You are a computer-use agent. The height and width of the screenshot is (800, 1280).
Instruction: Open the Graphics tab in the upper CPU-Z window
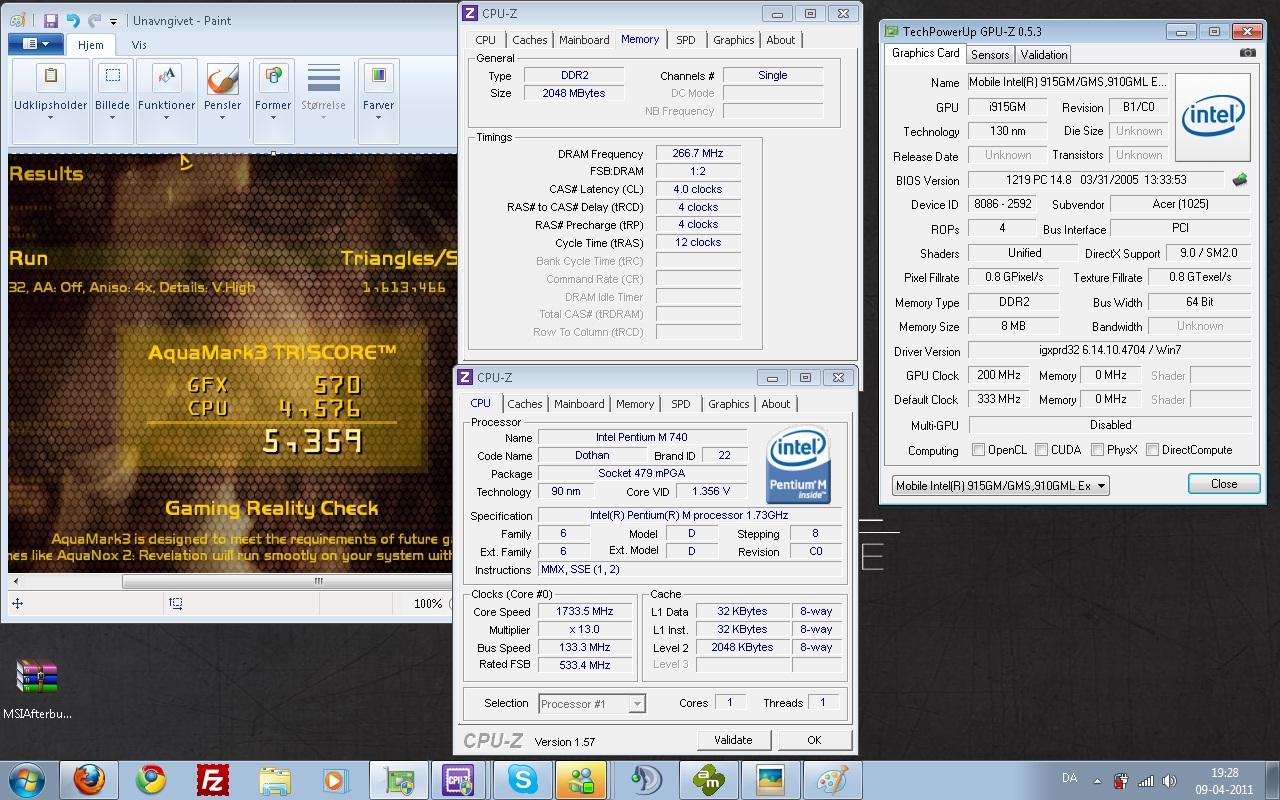pyautogui.click(x=733, y=40)
